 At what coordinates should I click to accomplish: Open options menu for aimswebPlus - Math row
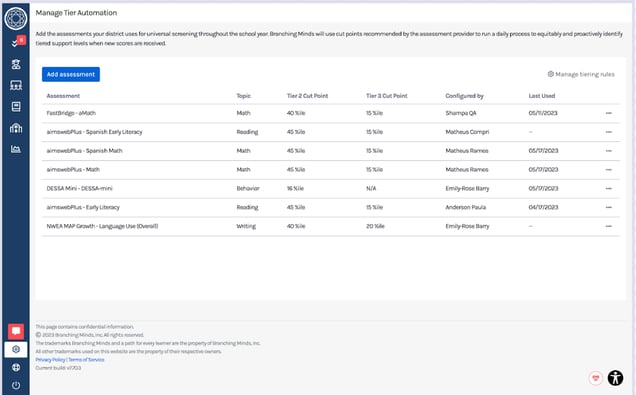click(608, 170)
